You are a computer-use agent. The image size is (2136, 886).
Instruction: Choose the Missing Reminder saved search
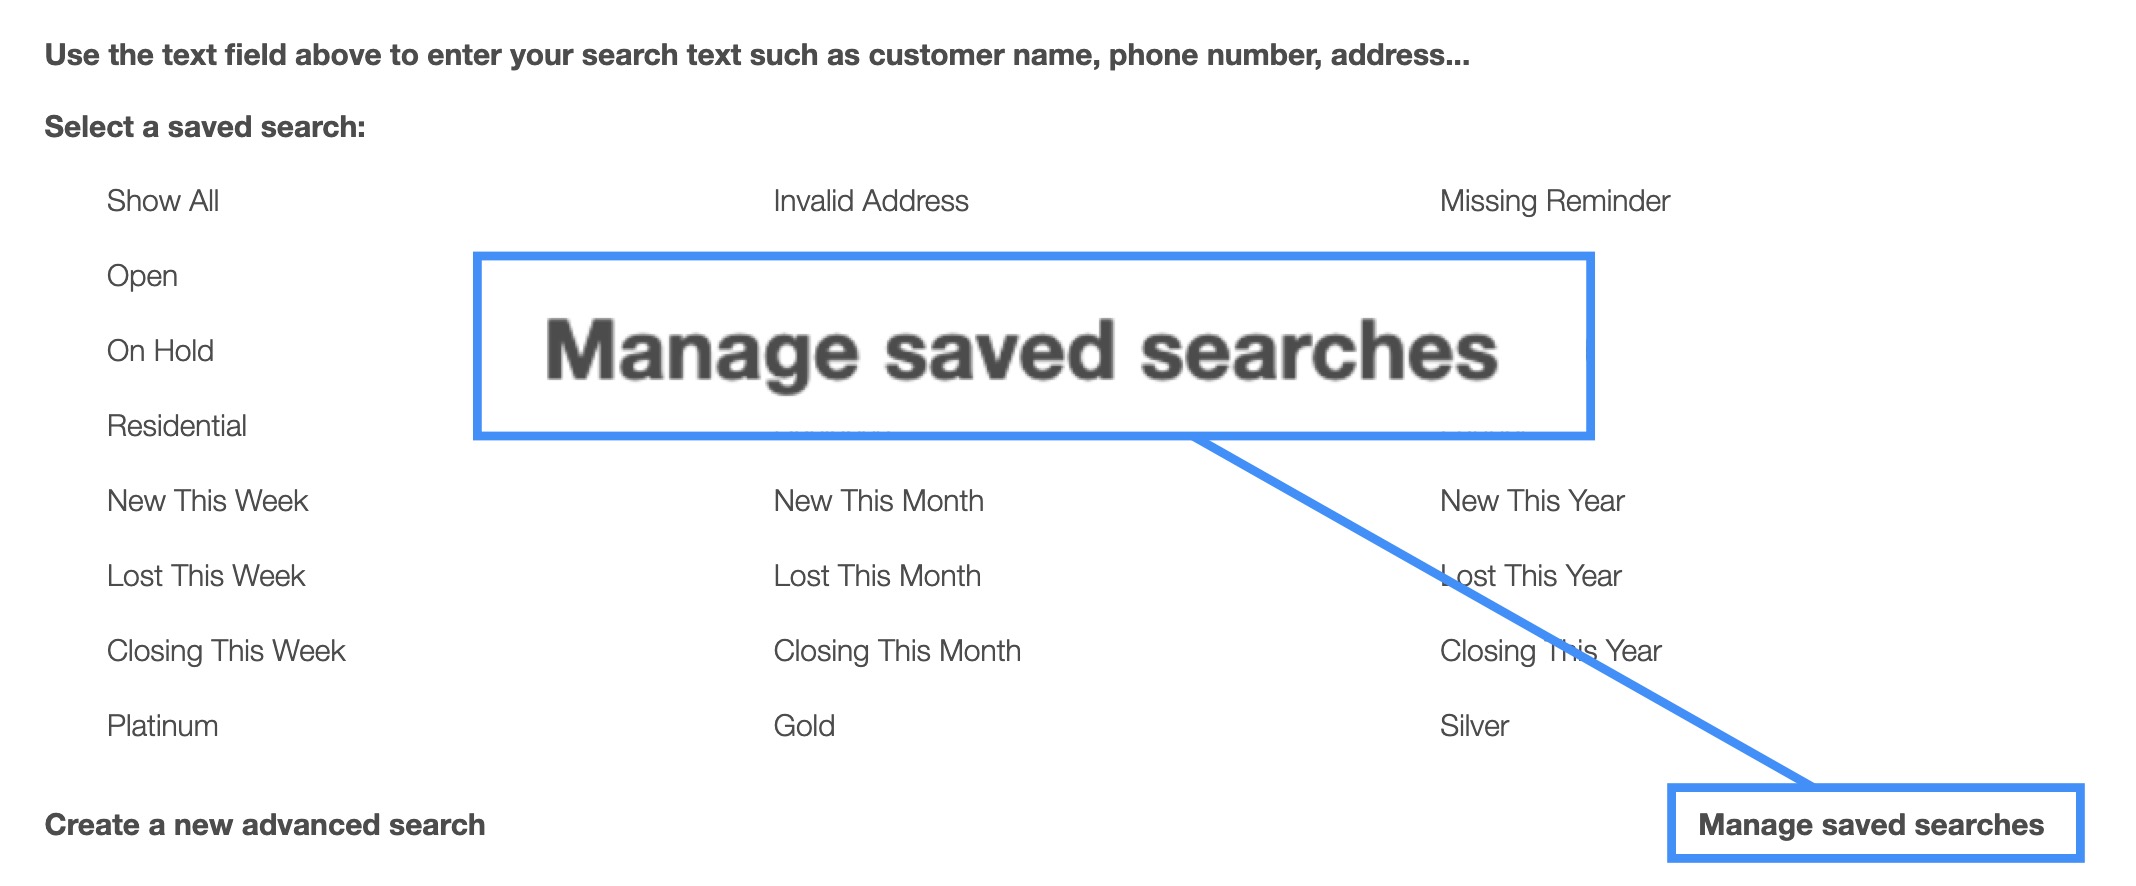1554,201
